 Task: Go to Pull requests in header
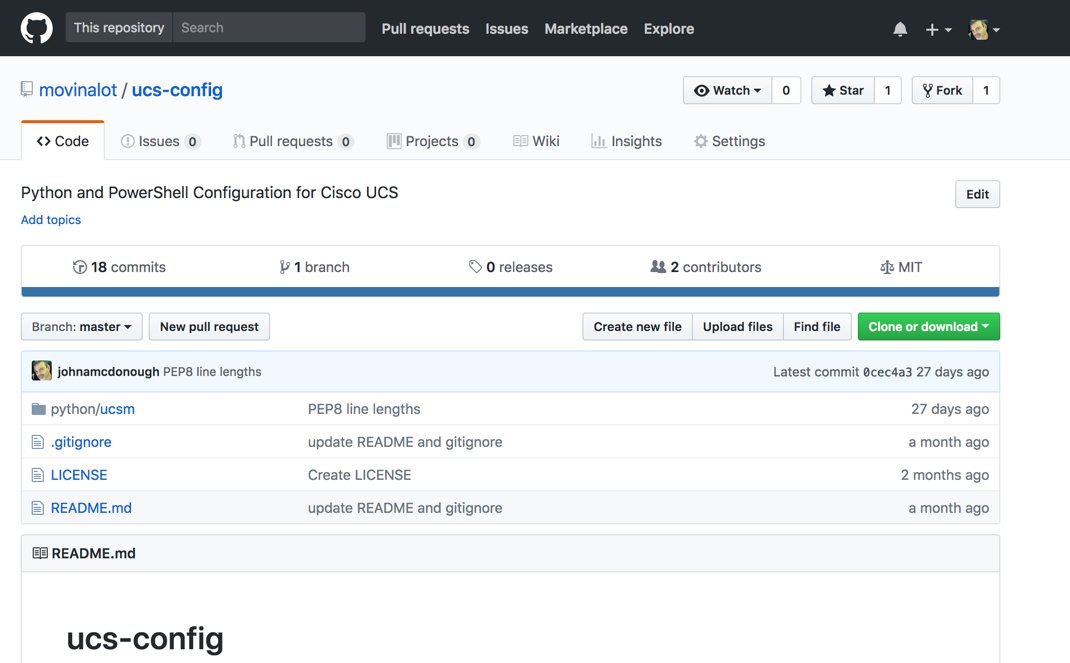coord(425,29)
